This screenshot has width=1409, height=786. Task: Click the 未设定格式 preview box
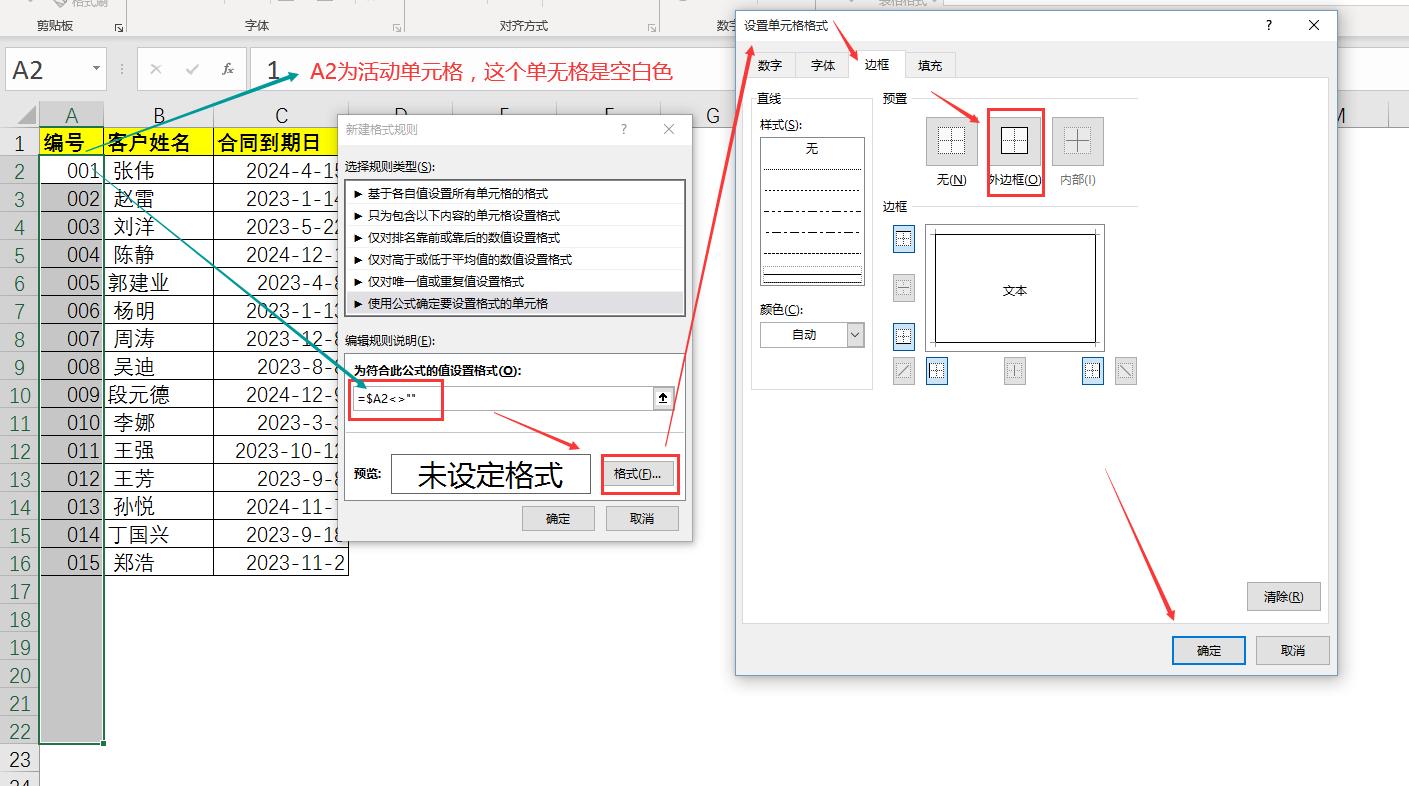(491, 474)
